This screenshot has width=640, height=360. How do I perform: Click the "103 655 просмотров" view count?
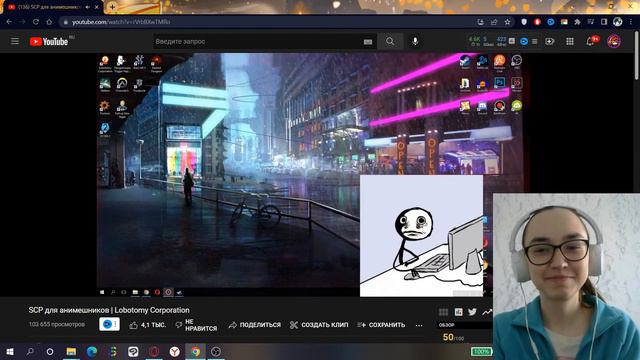[x=57, y=324]
